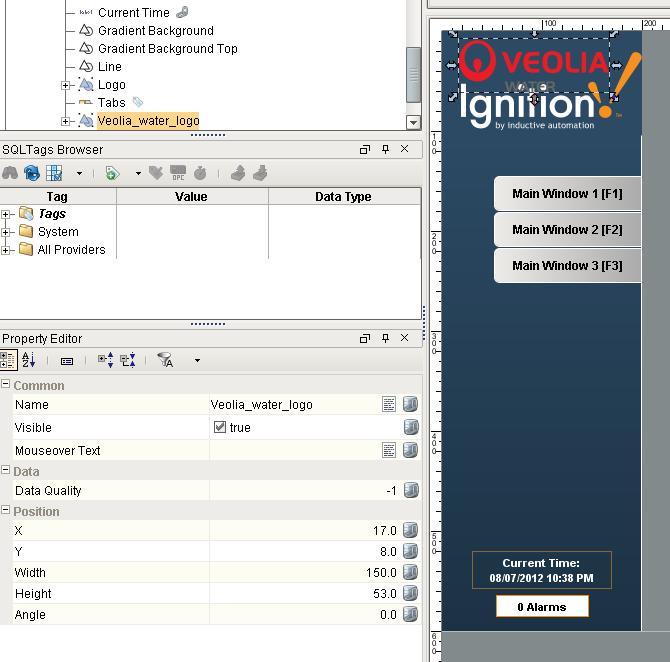Expand all property categories
The height and width of the screenshot is (662, 670).
tap(106, 360)
